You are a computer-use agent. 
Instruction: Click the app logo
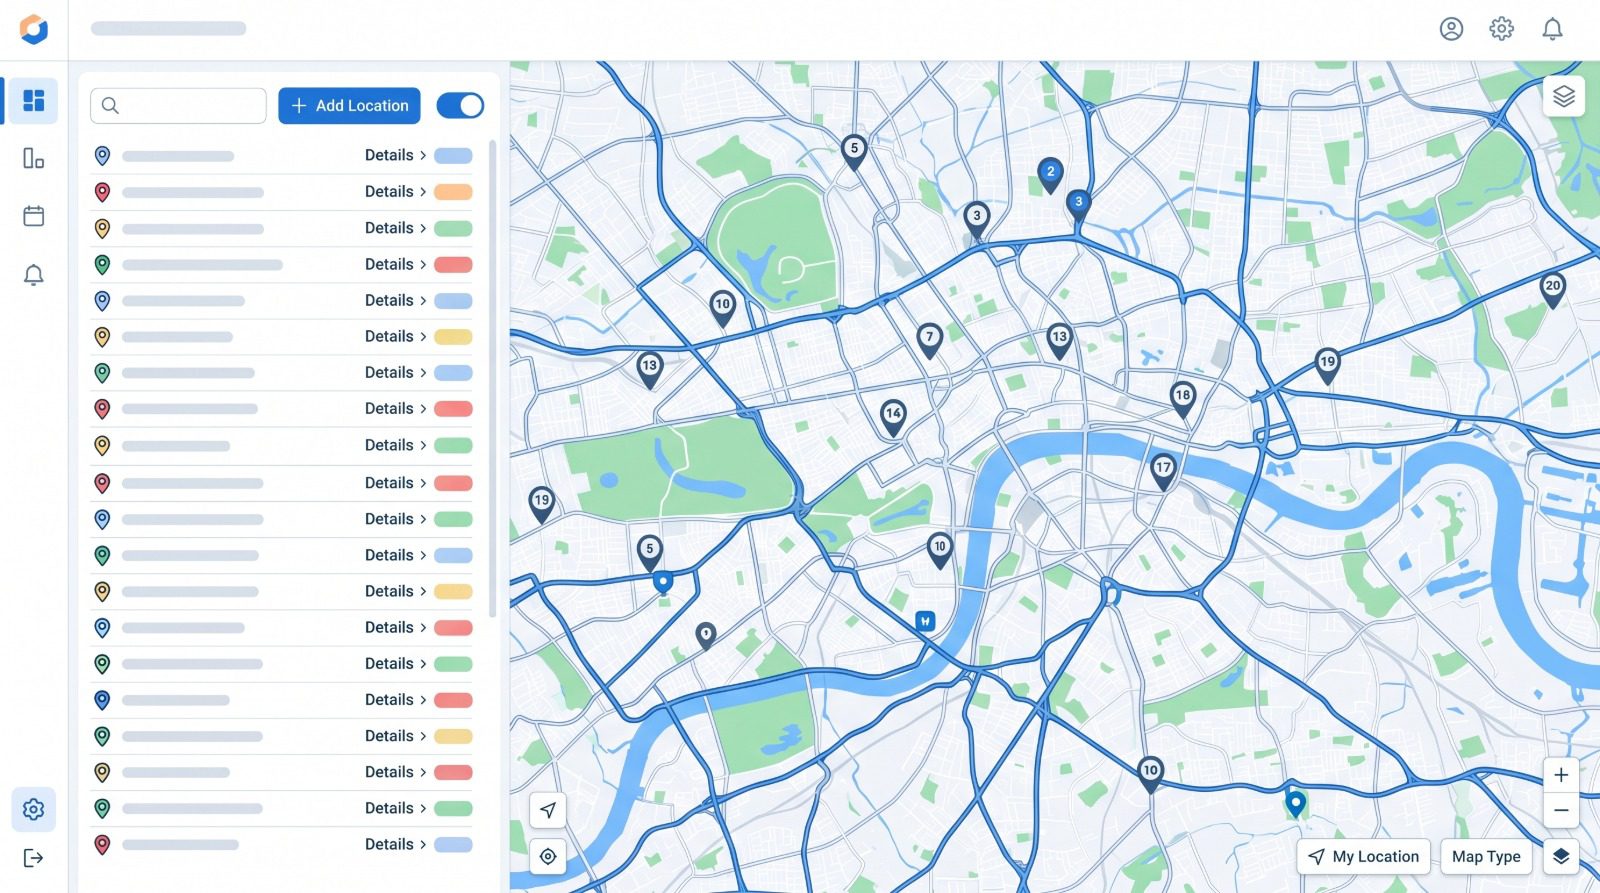(34, 29)
